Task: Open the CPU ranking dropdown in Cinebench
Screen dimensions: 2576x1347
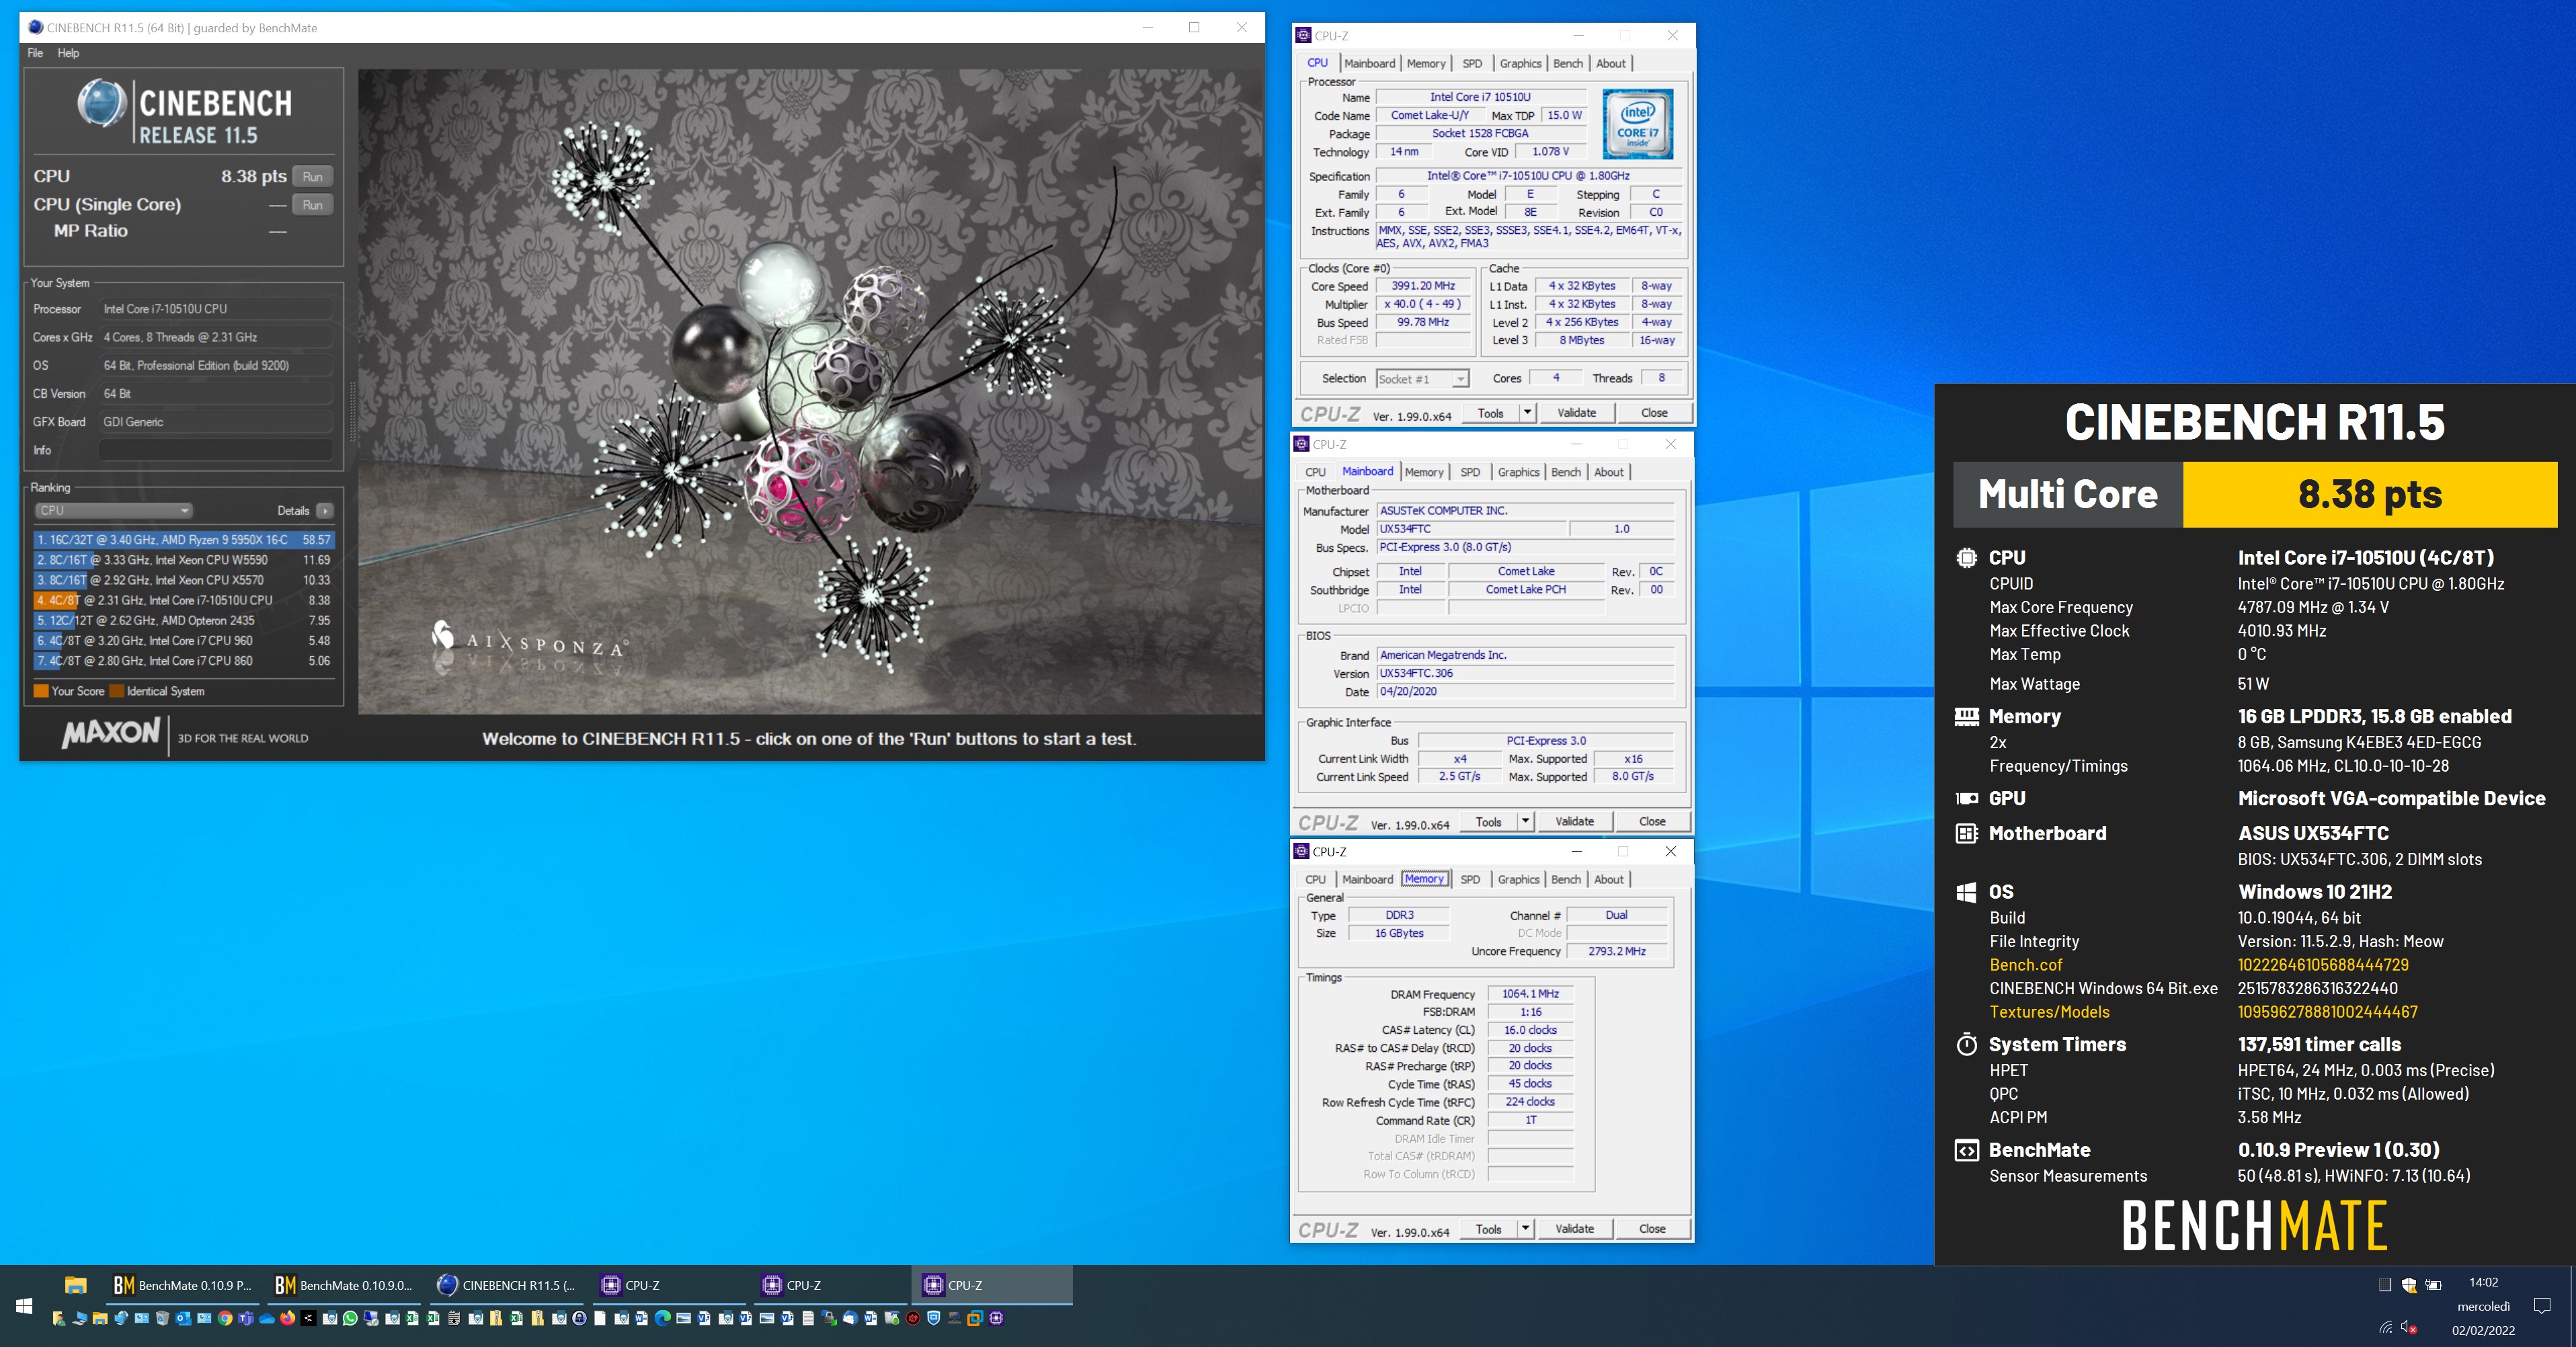Action: pos(113,510)
